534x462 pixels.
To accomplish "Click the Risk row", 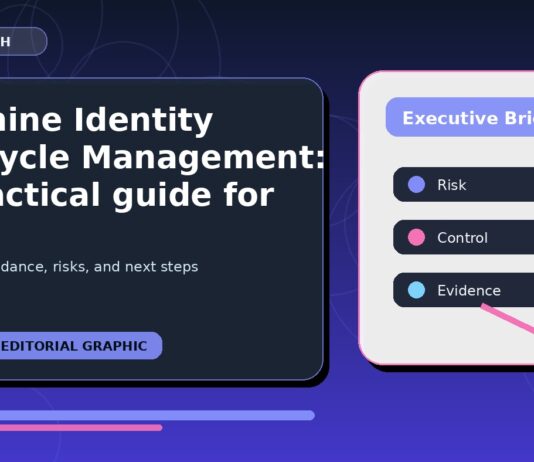I will [464, 185].
